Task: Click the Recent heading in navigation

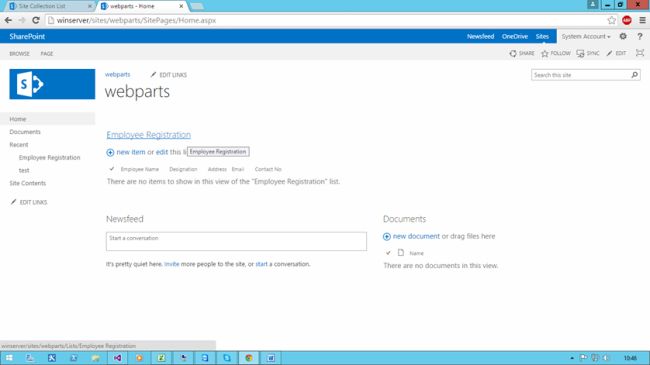Action: (x=19, y=145)
